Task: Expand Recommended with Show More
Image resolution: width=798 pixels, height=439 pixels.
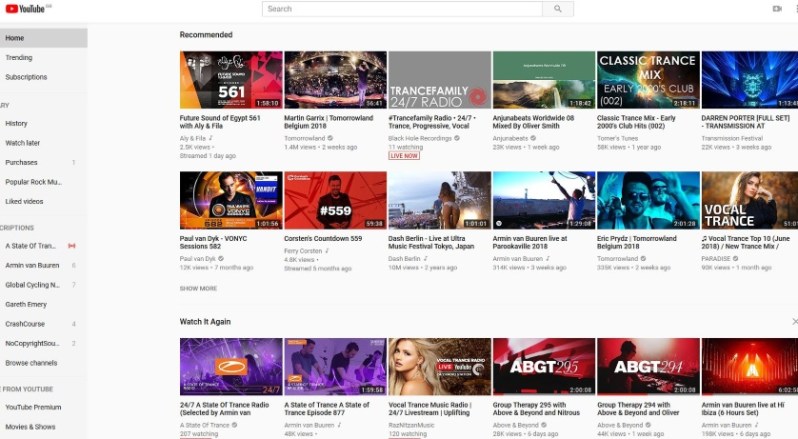Action: [x=198, y=288]
